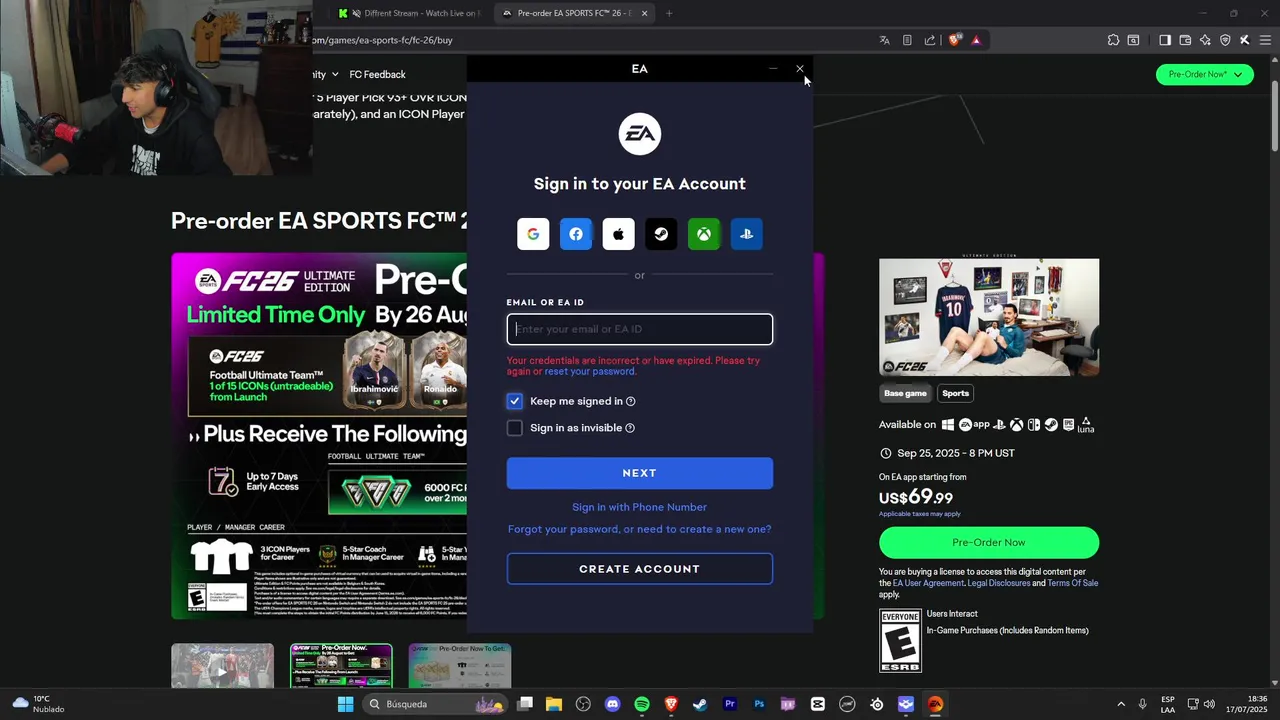This screenshot has width=1280, height=720.
Task: Open Leo AI sparkle icon
Action: tap(1205, 40)
